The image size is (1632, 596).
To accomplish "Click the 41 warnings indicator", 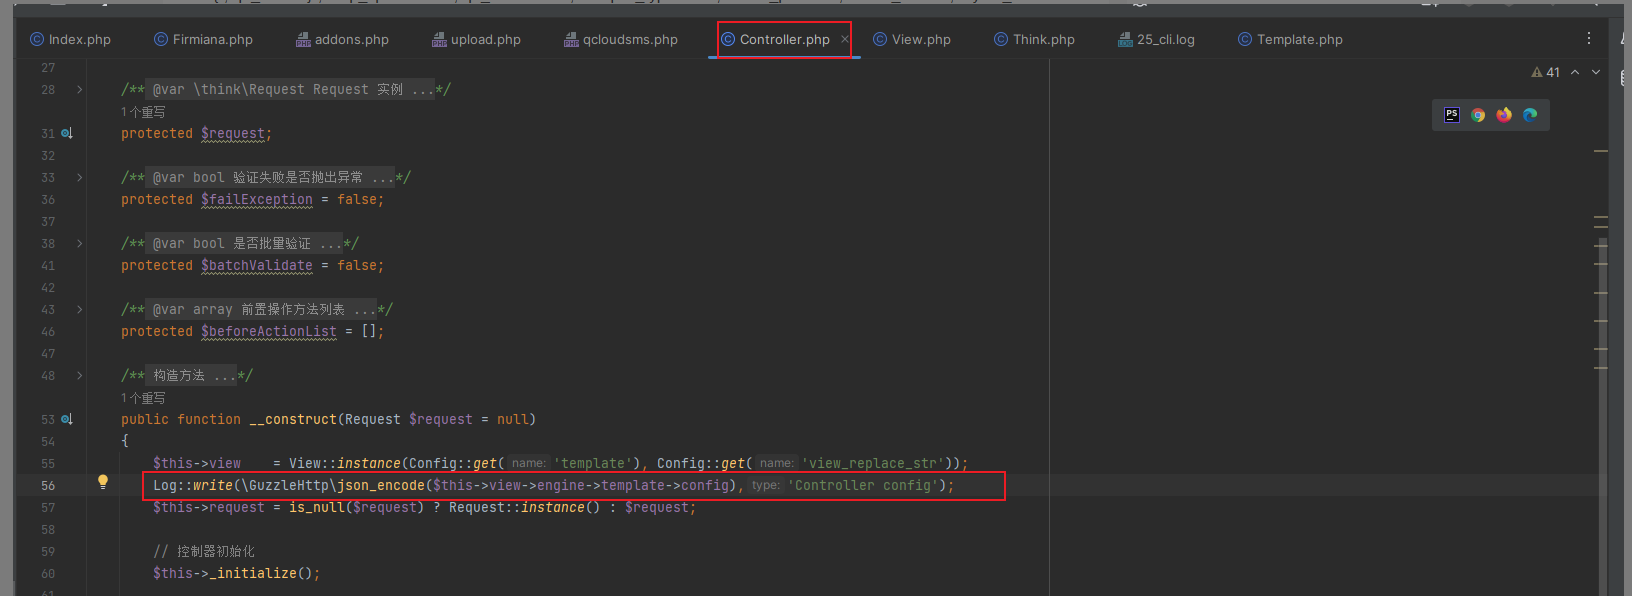I will click(1545, 72).
